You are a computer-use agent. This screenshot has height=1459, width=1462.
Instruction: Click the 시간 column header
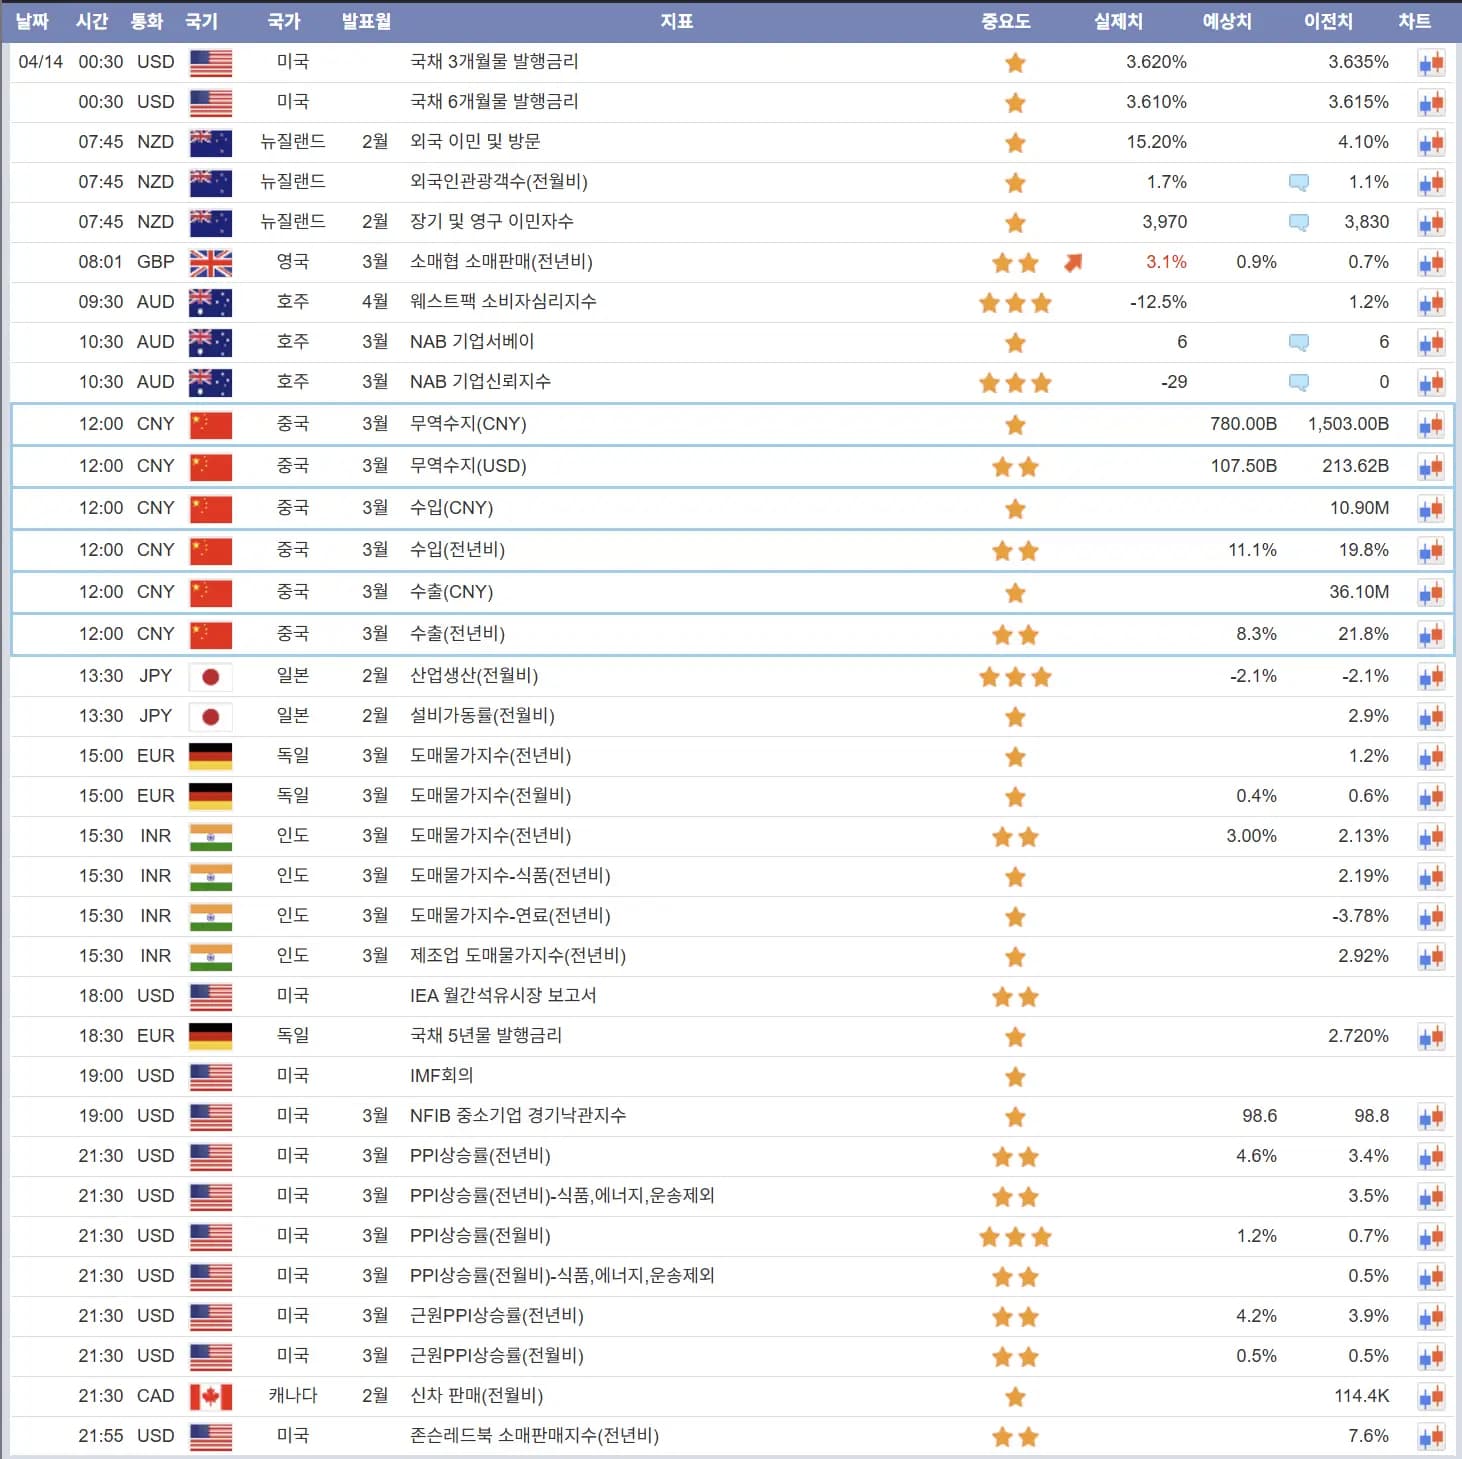coord(92,21)
